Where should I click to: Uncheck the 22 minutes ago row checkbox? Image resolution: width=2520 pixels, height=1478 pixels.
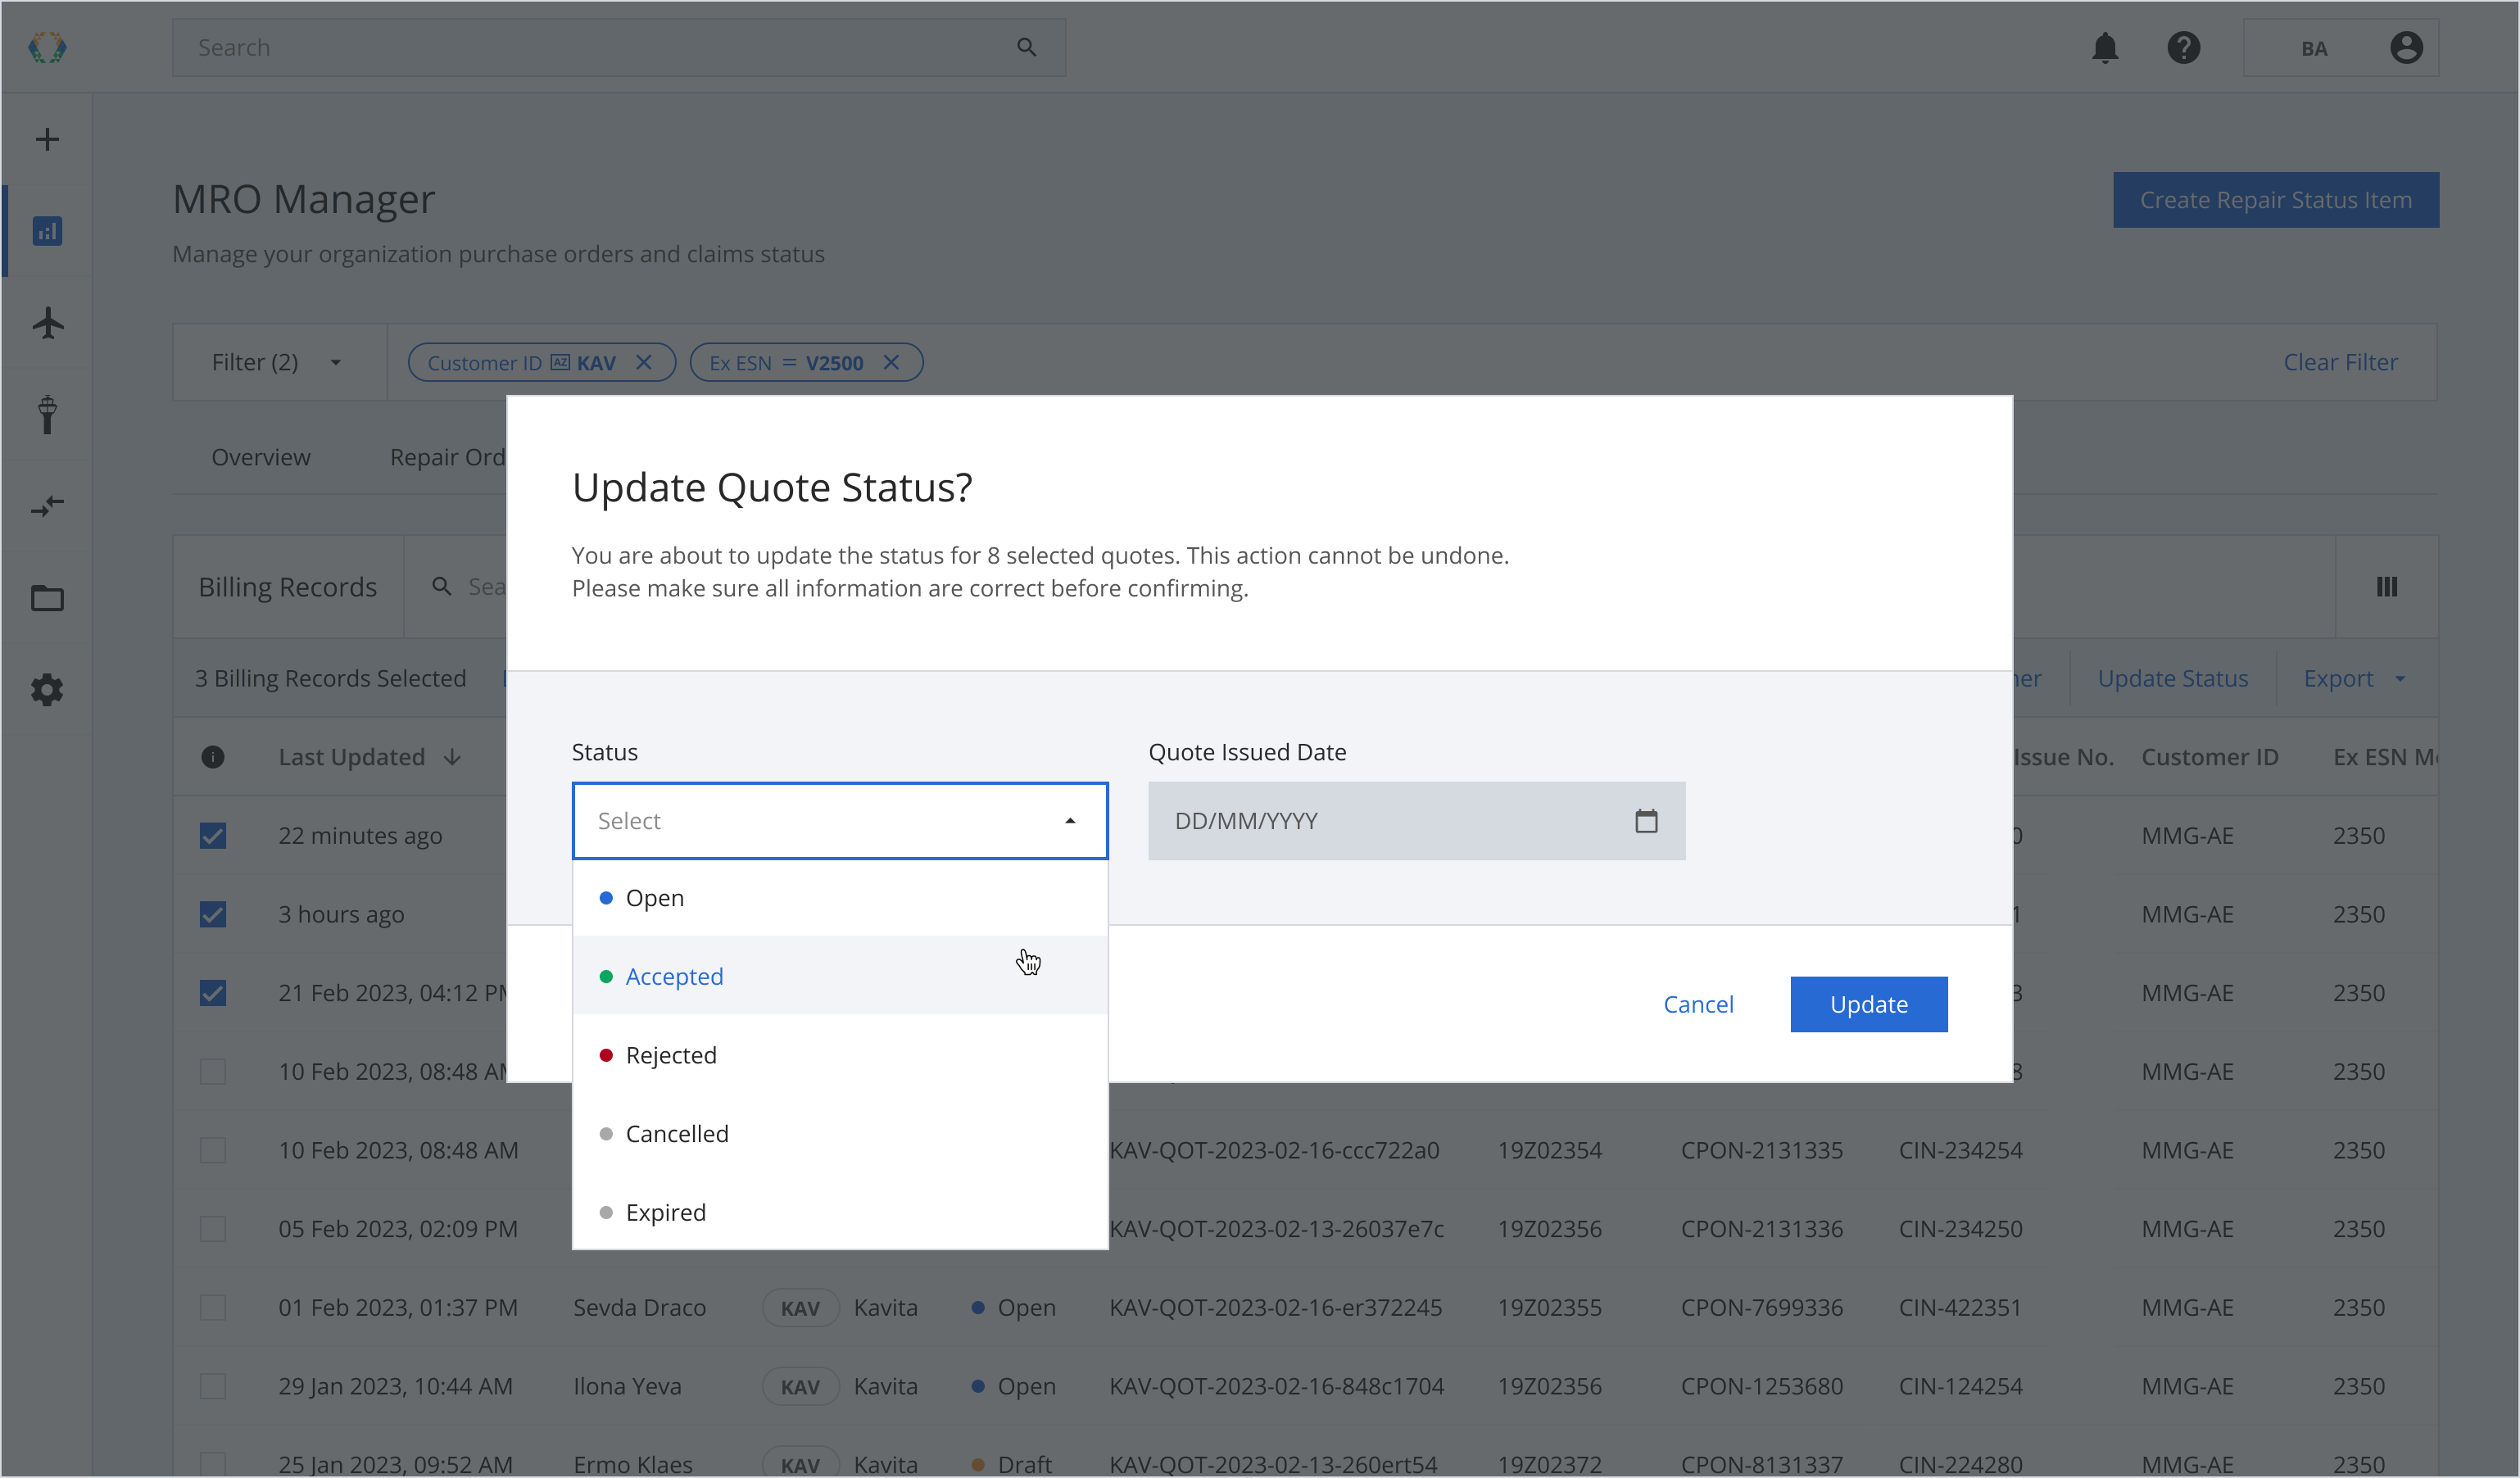(213, 836)
